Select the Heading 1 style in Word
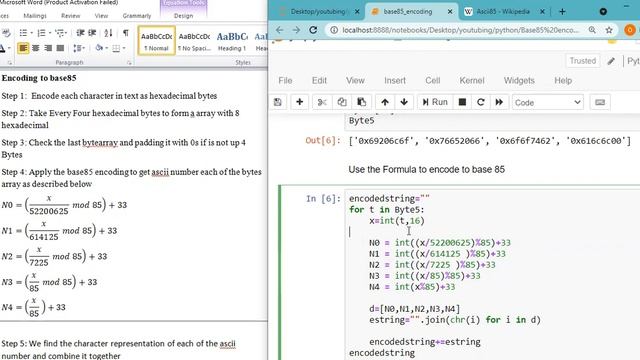Viewport: 640px width, 360px height. tap(232, 40)
